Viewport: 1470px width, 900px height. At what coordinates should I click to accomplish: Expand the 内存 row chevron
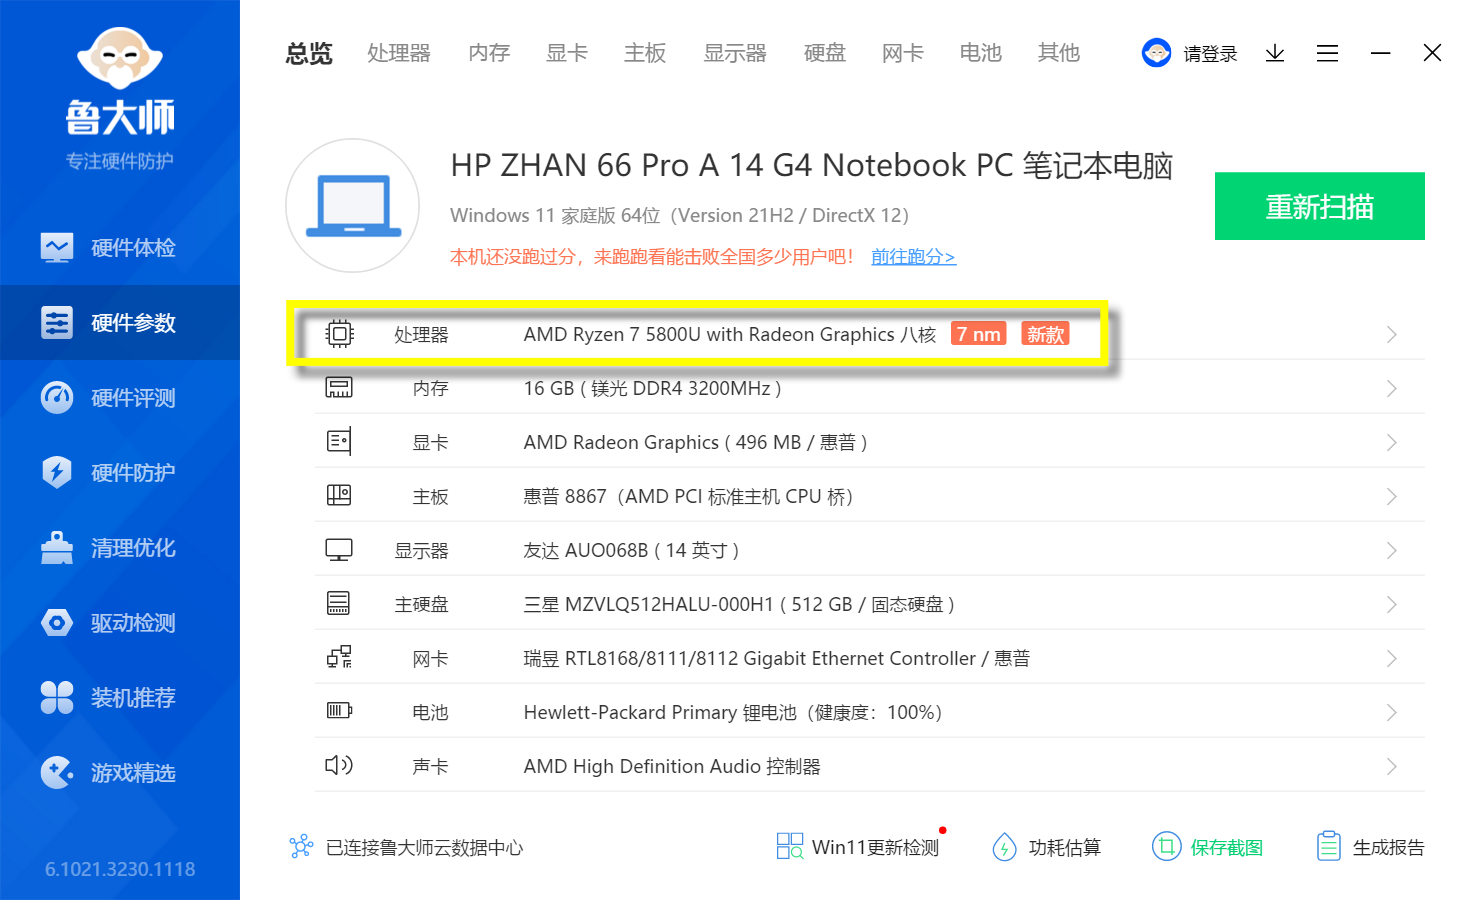pos(1391,388)
